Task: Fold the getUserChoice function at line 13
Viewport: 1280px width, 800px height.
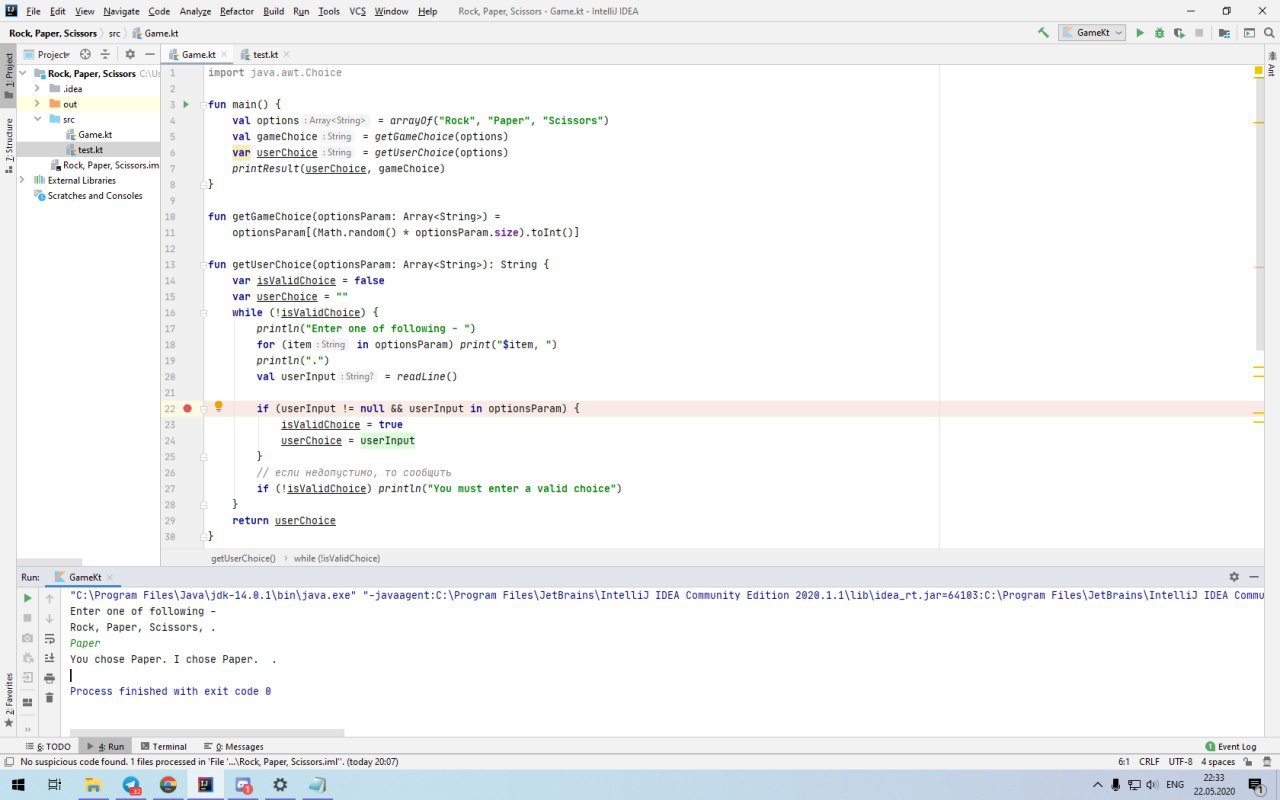Action: coord(203,264)
